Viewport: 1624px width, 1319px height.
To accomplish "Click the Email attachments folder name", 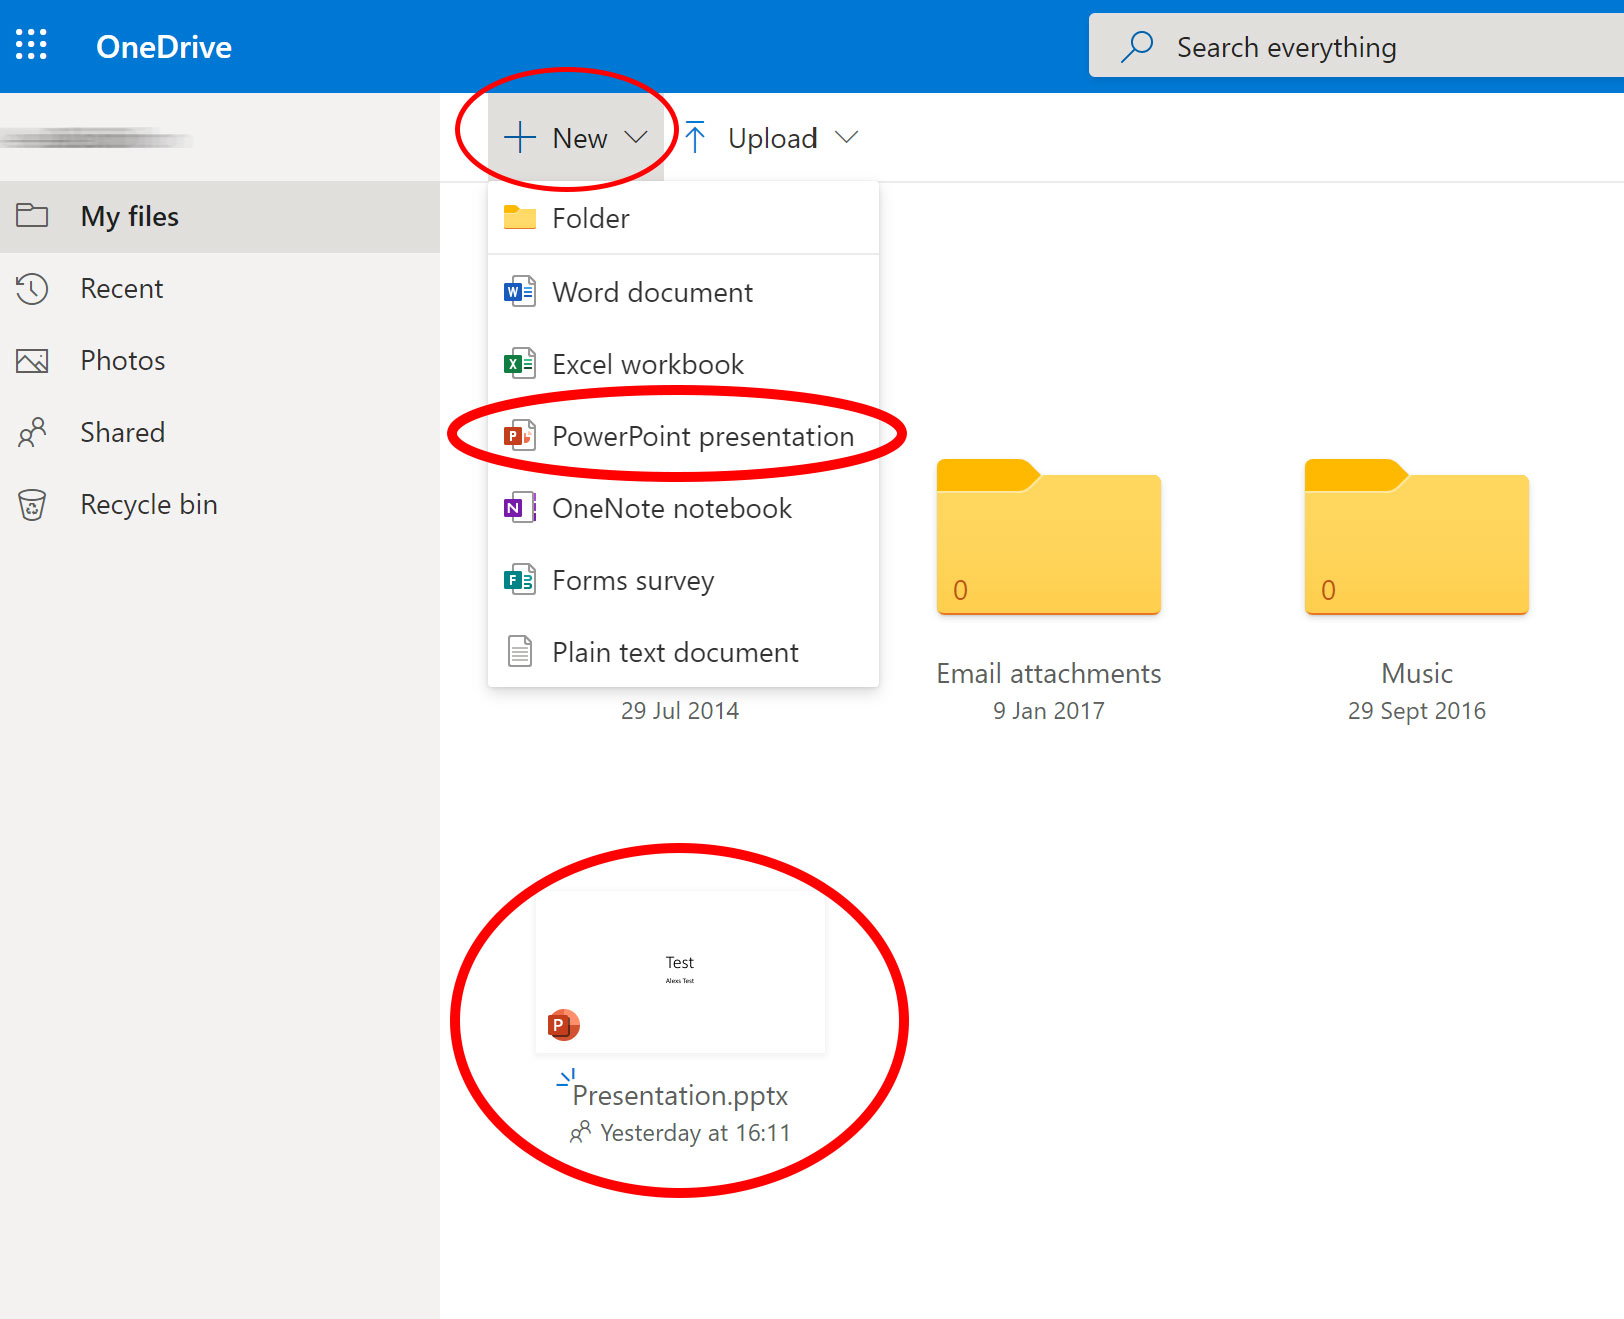I will (1049, 674).
